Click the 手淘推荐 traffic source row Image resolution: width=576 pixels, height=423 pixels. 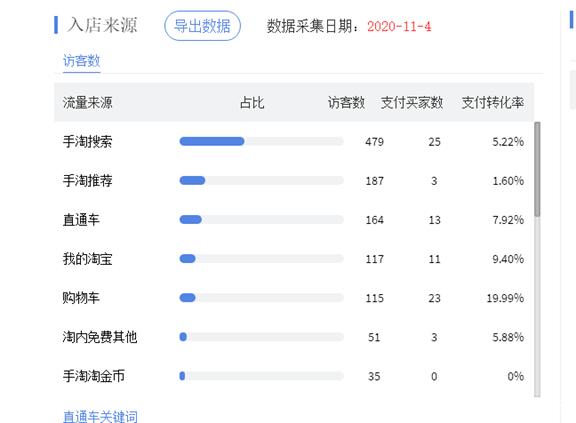point(294,180)
